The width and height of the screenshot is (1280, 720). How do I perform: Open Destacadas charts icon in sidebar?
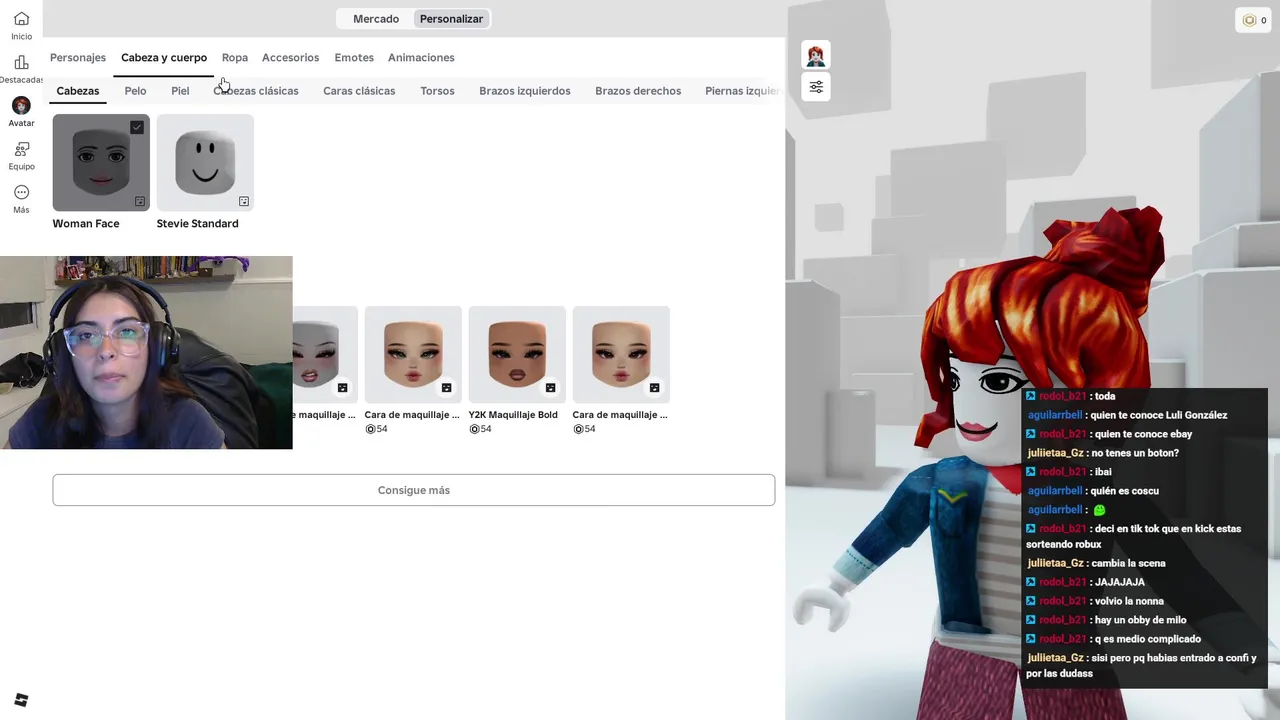click(x=21, y=62)
